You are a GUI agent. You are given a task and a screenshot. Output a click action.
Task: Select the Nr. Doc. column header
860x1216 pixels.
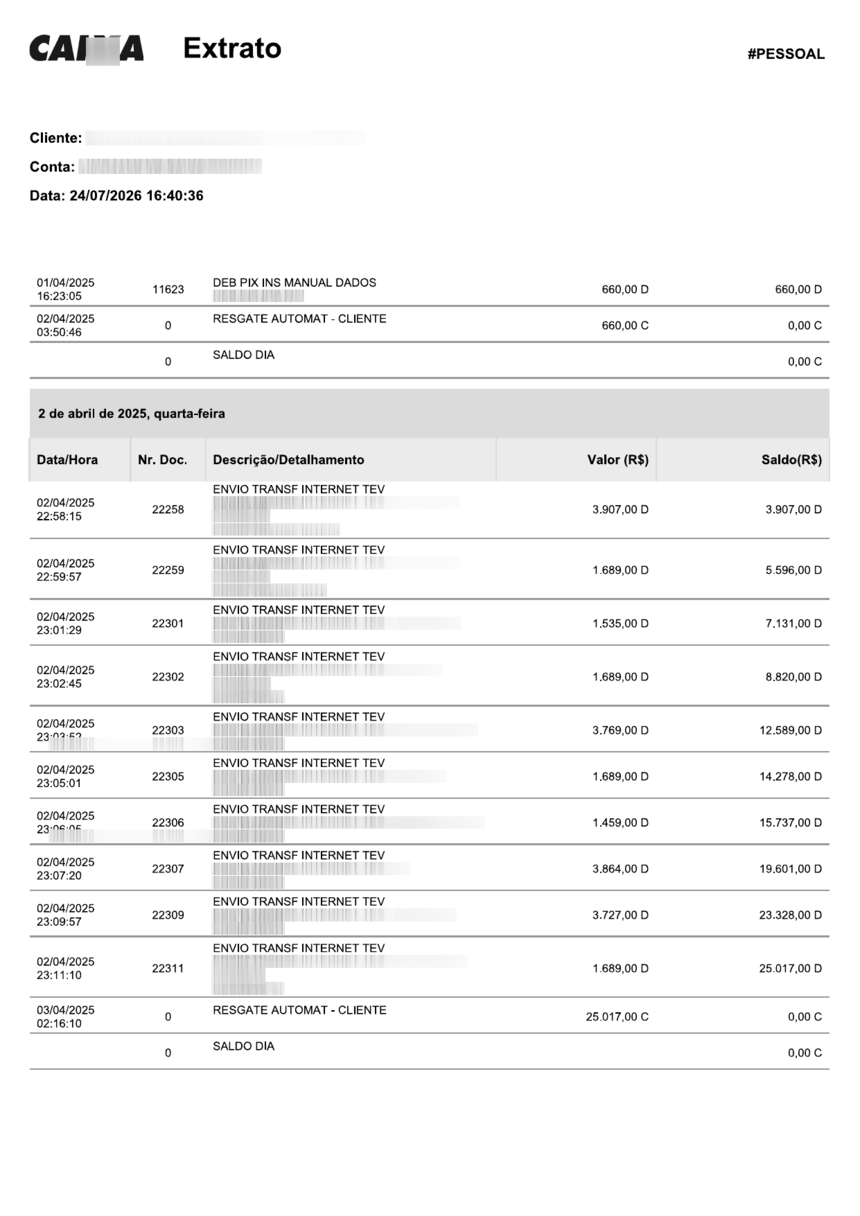(x=161, y=460)
